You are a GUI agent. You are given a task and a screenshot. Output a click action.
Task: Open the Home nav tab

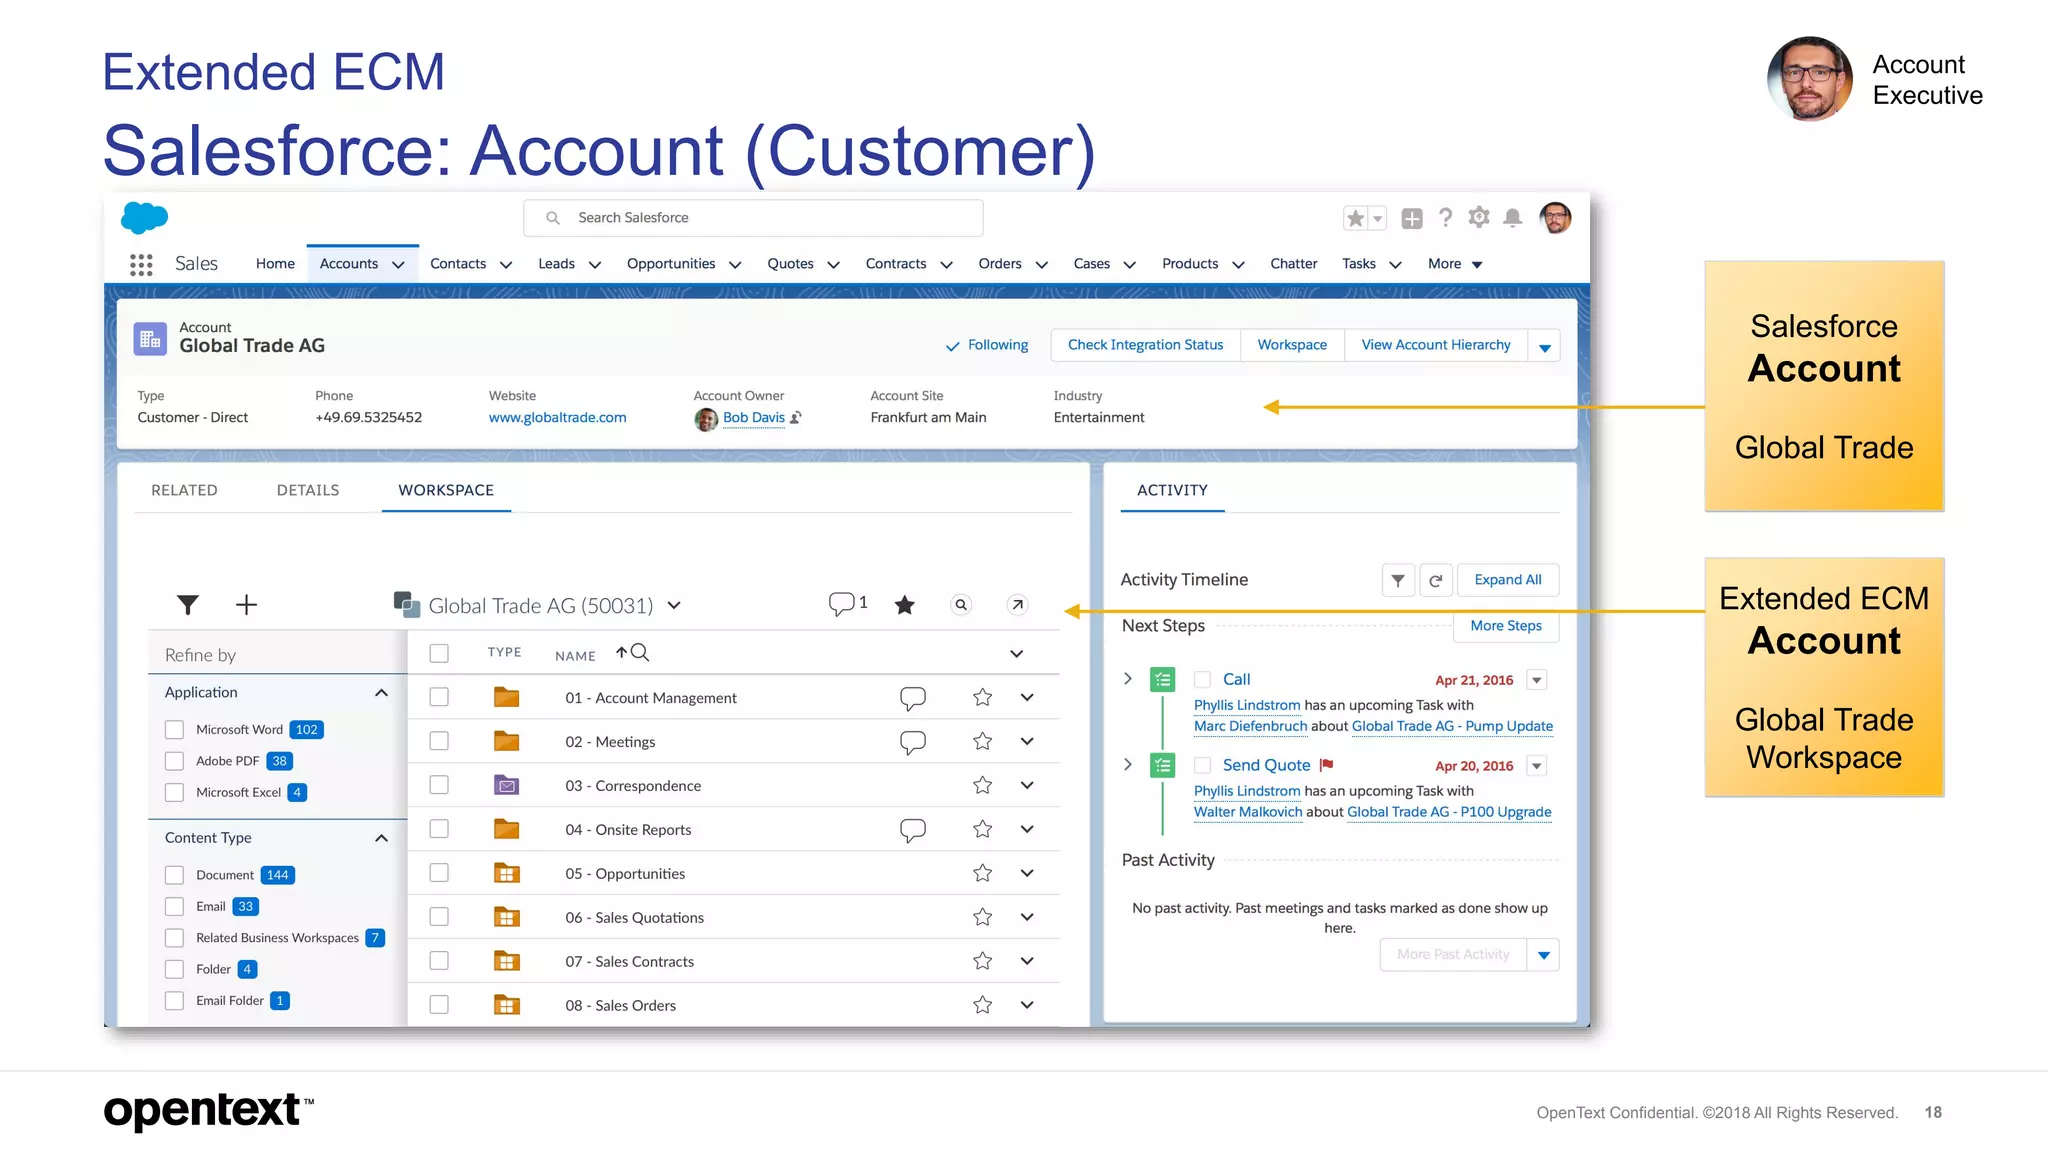point(275,264)
